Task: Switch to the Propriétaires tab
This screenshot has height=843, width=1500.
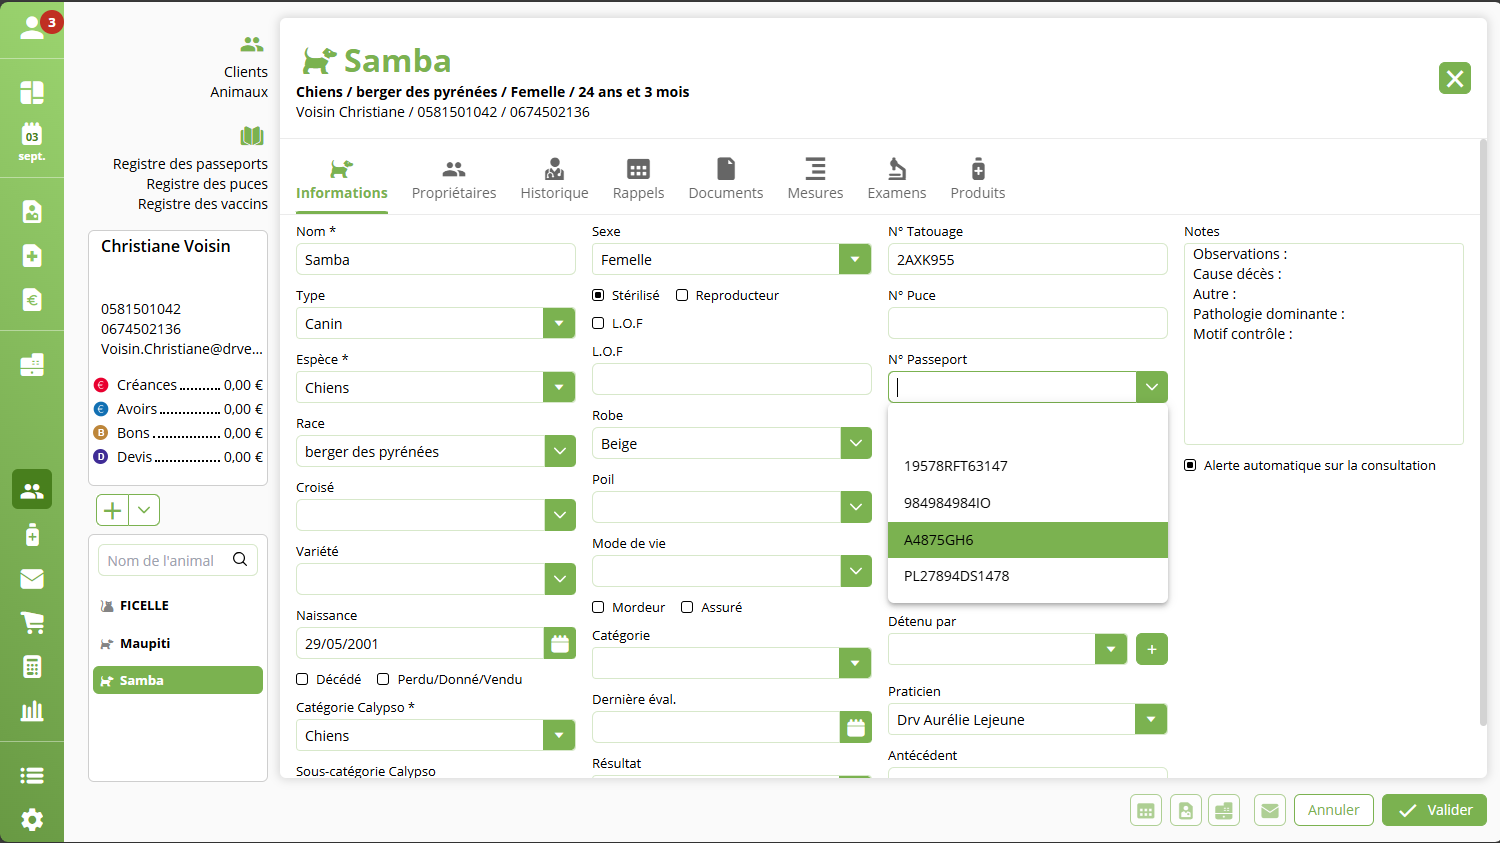Action: tap(454, 180)
